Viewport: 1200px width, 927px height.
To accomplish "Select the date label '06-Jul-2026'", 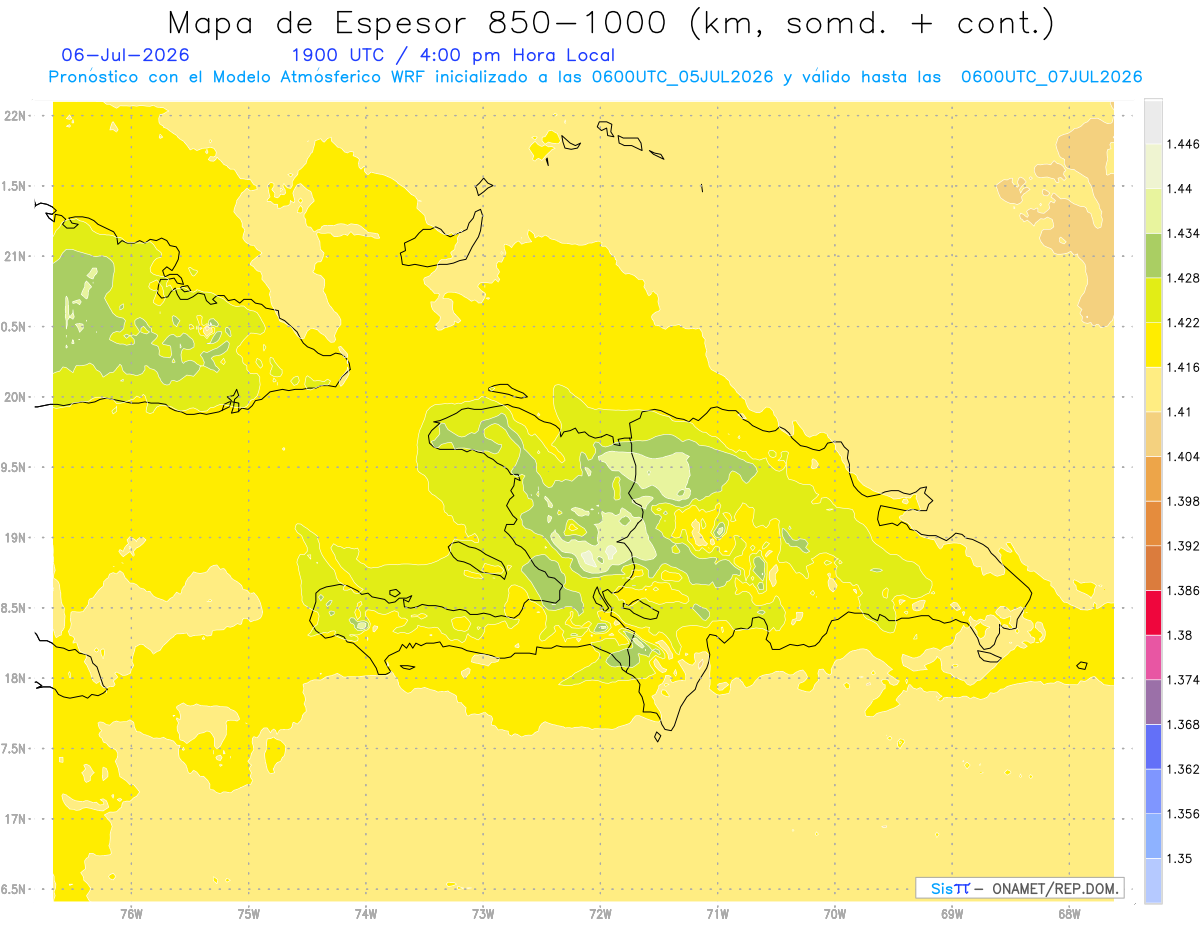I will [x=125, y=55].
